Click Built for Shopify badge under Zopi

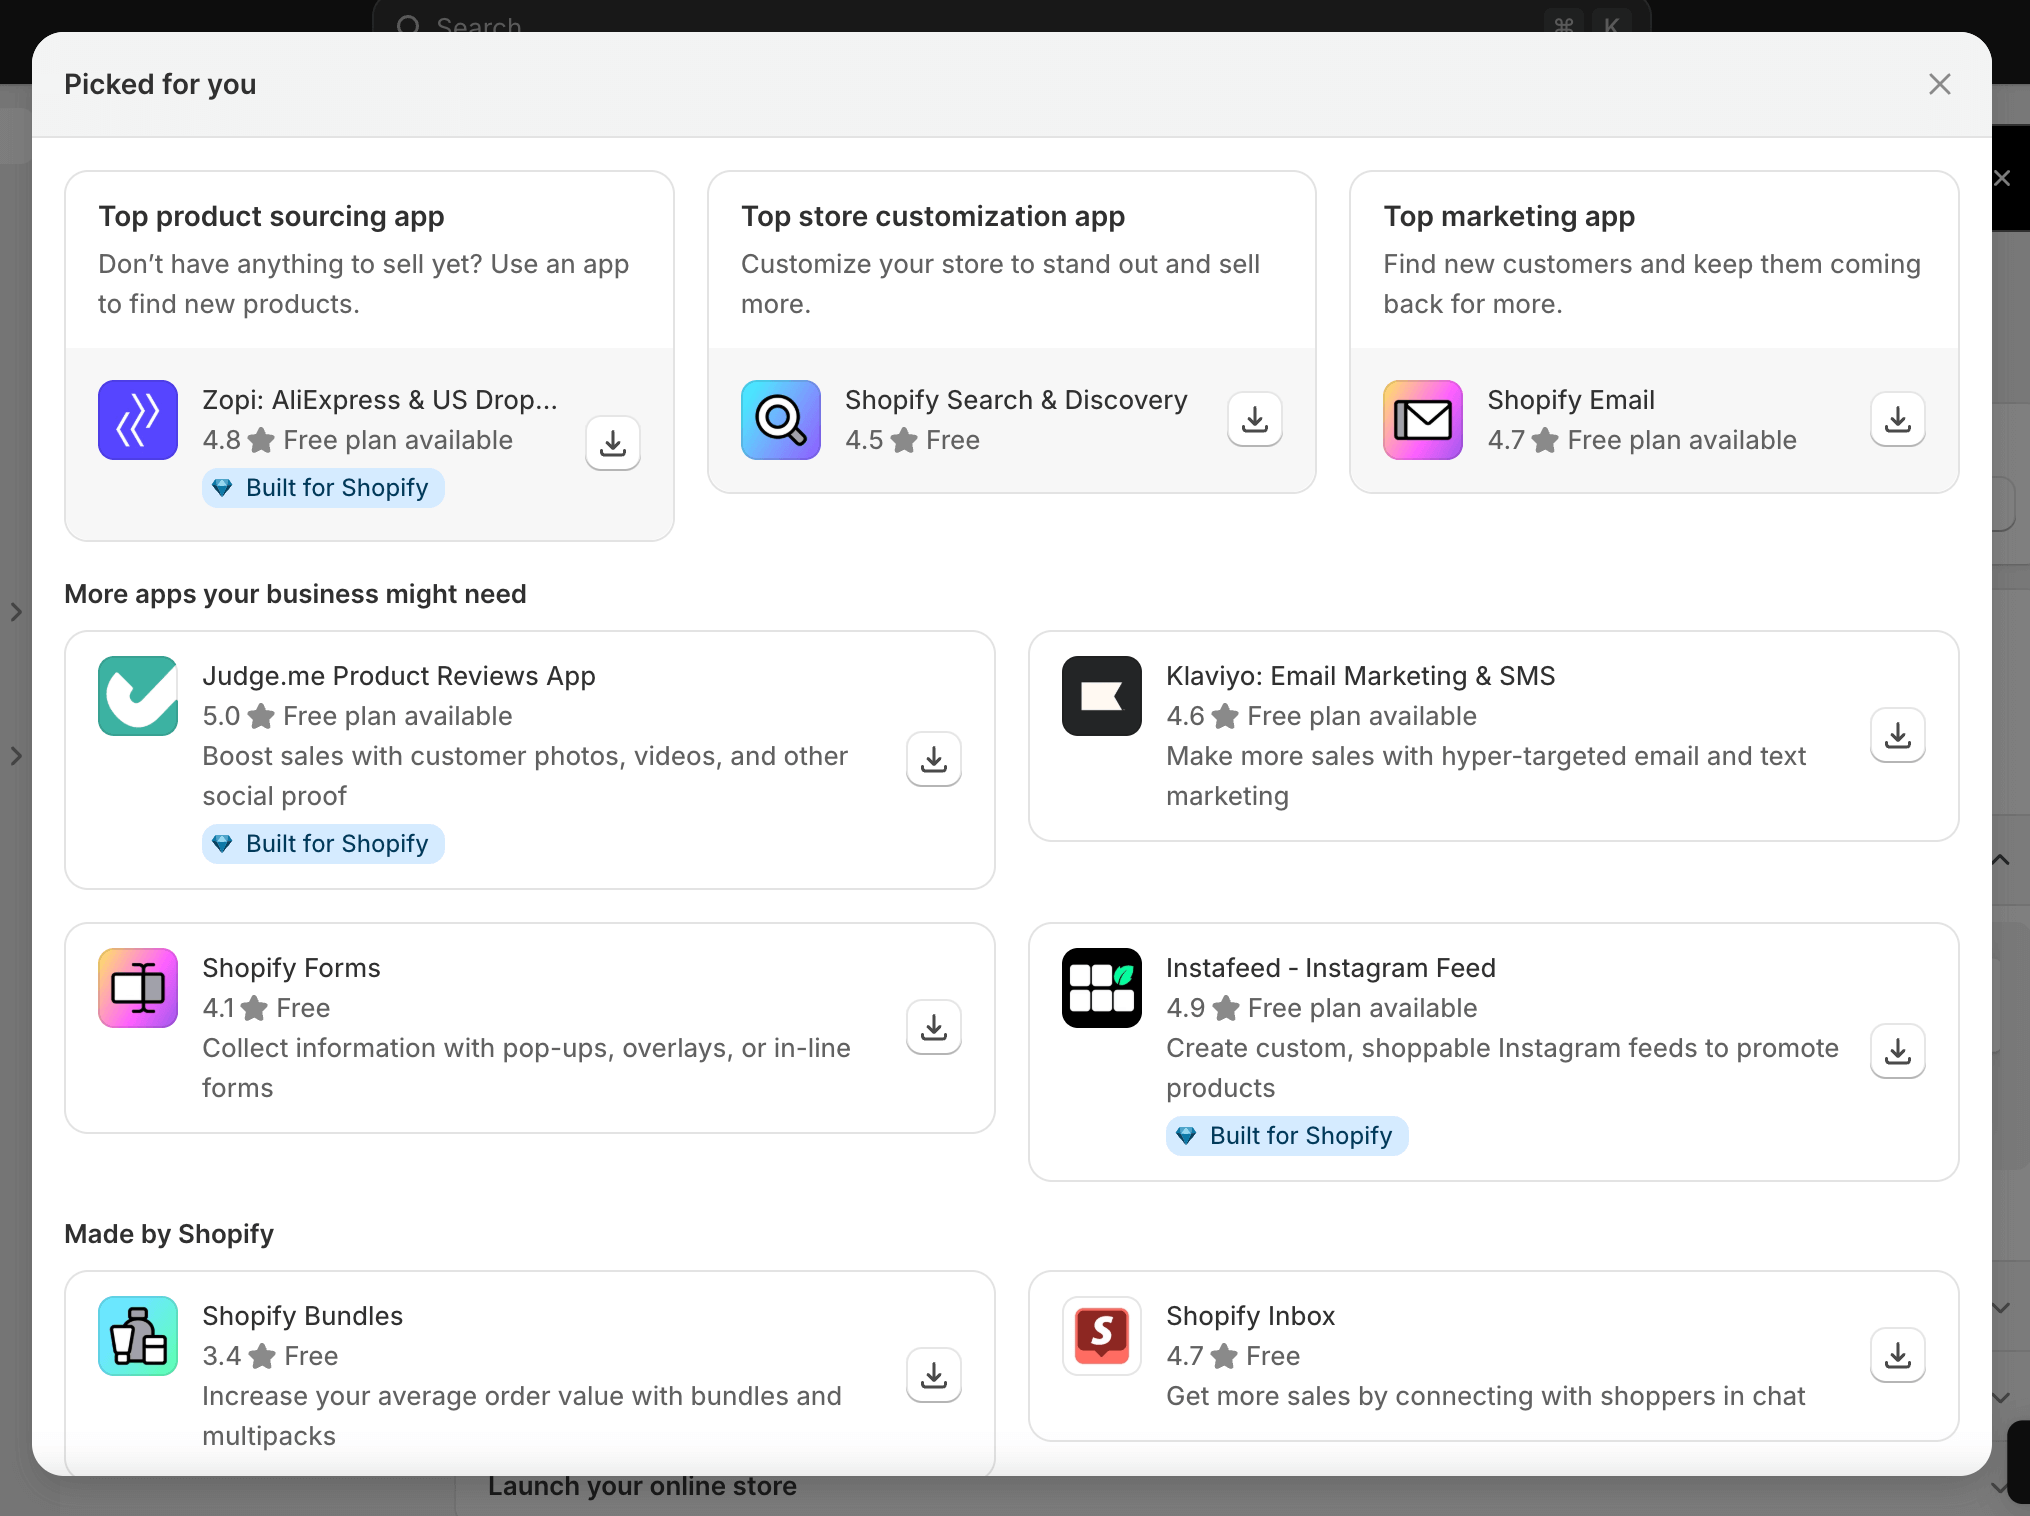[x=323, y=488]
